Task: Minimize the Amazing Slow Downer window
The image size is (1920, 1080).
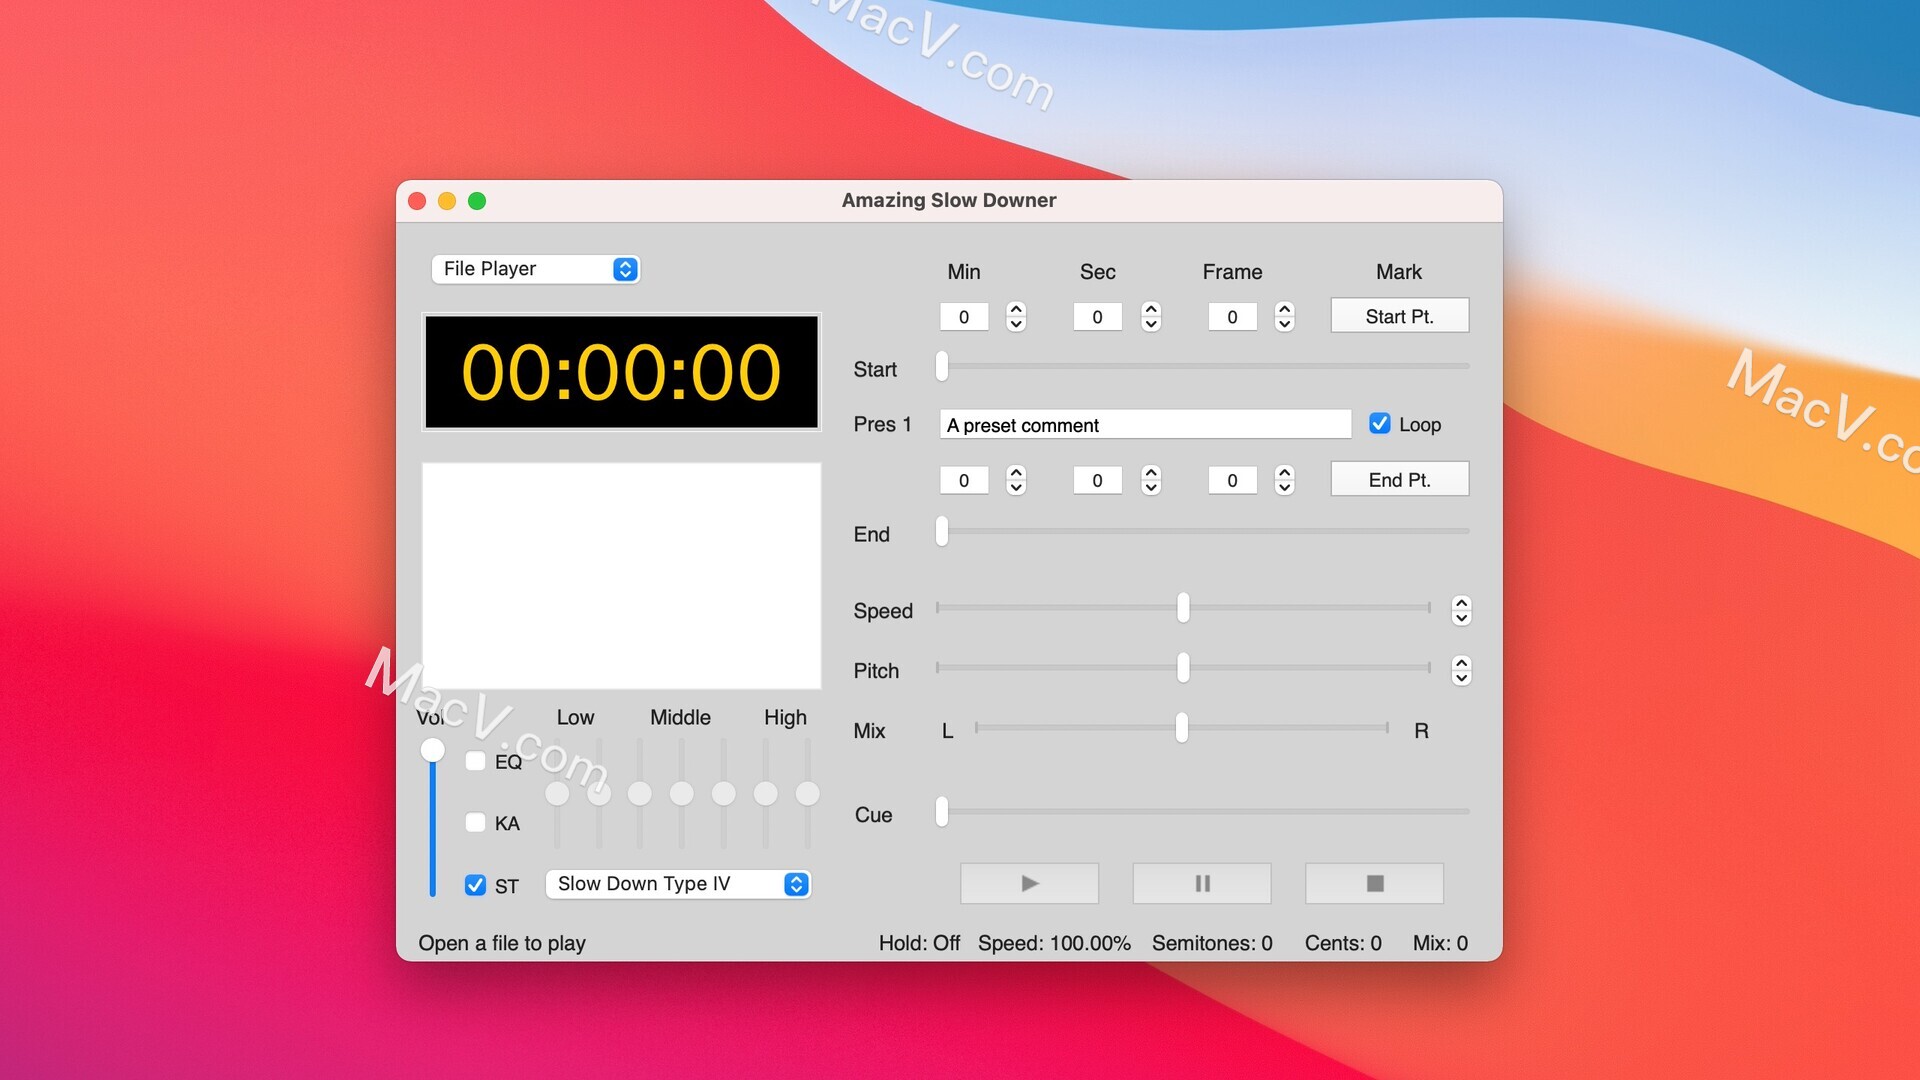Action: (x=447, y=201)
